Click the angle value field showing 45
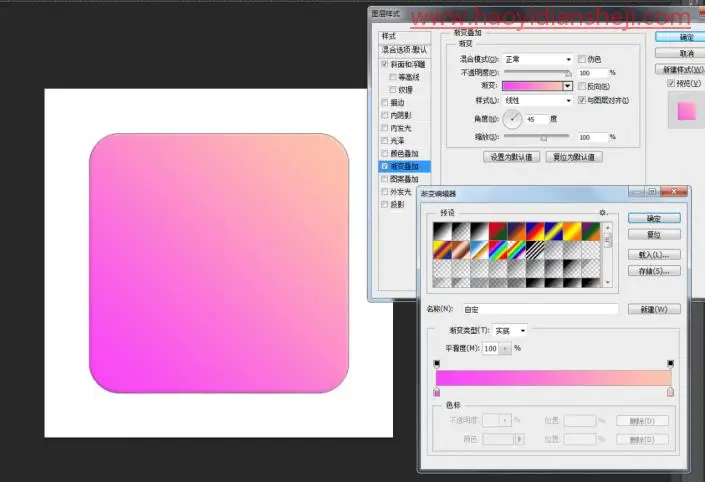Viewport: 705px width, 482px height. pyautogui.click(x=537, y=119)
